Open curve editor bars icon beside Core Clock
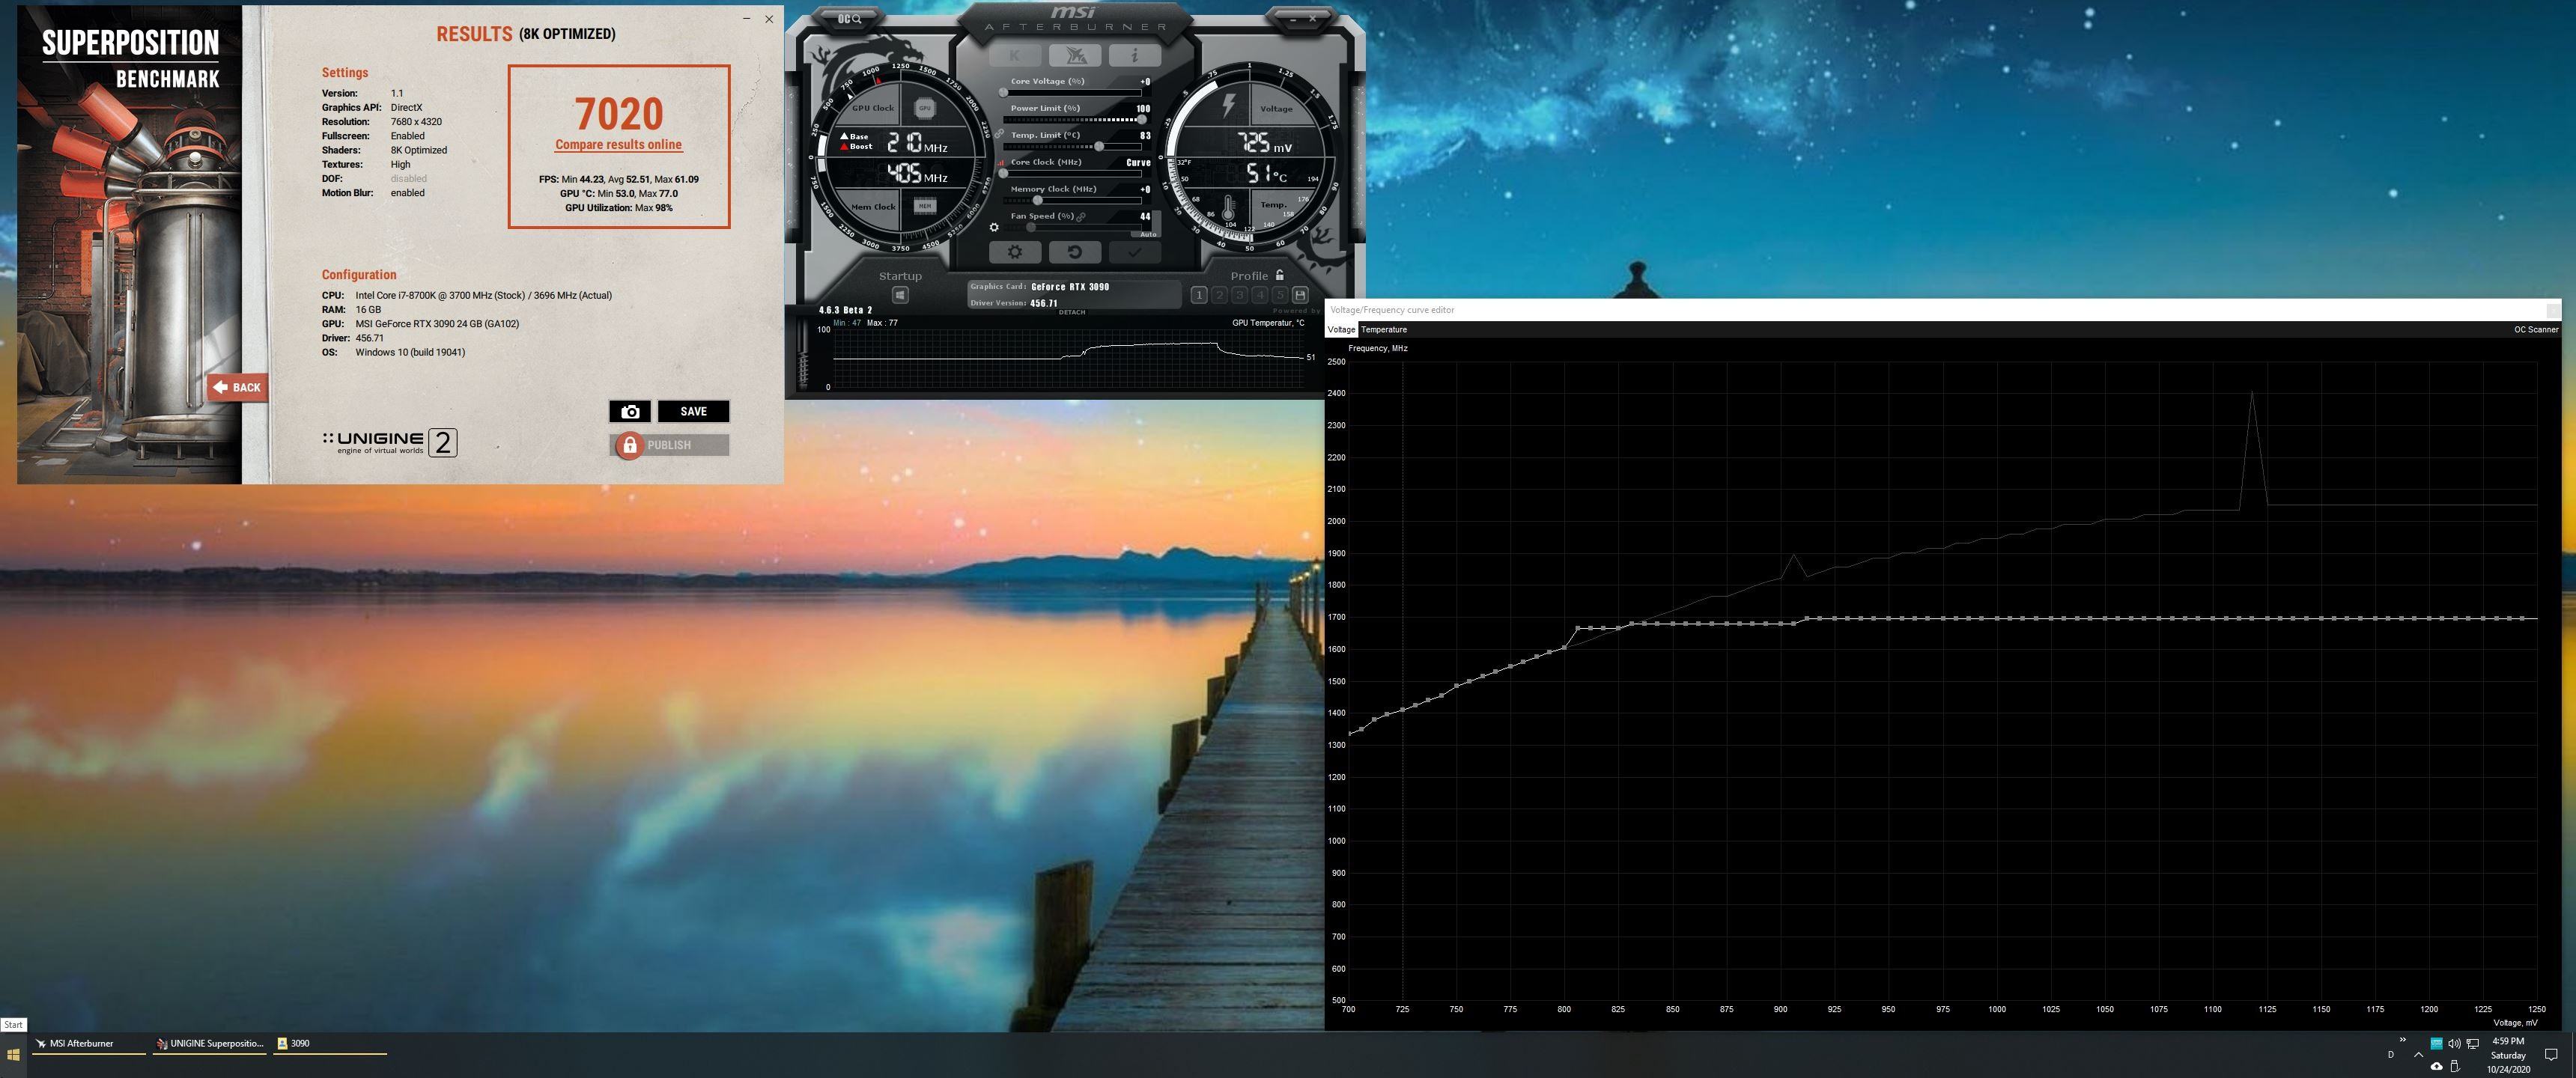 (x=1001, y=162)
